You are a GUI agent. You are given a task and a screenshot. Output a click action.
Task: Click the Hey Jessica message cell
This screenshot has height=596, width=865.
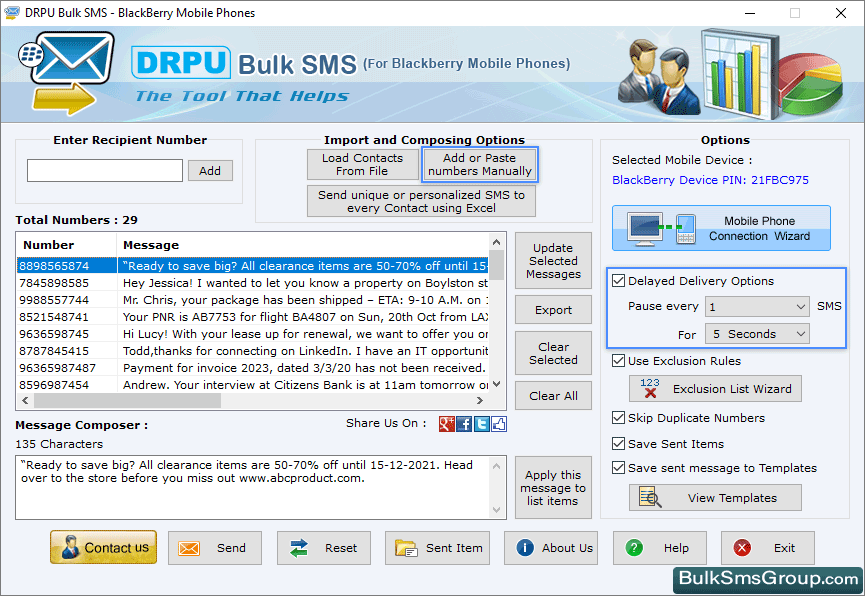click(x=303, y=283)
